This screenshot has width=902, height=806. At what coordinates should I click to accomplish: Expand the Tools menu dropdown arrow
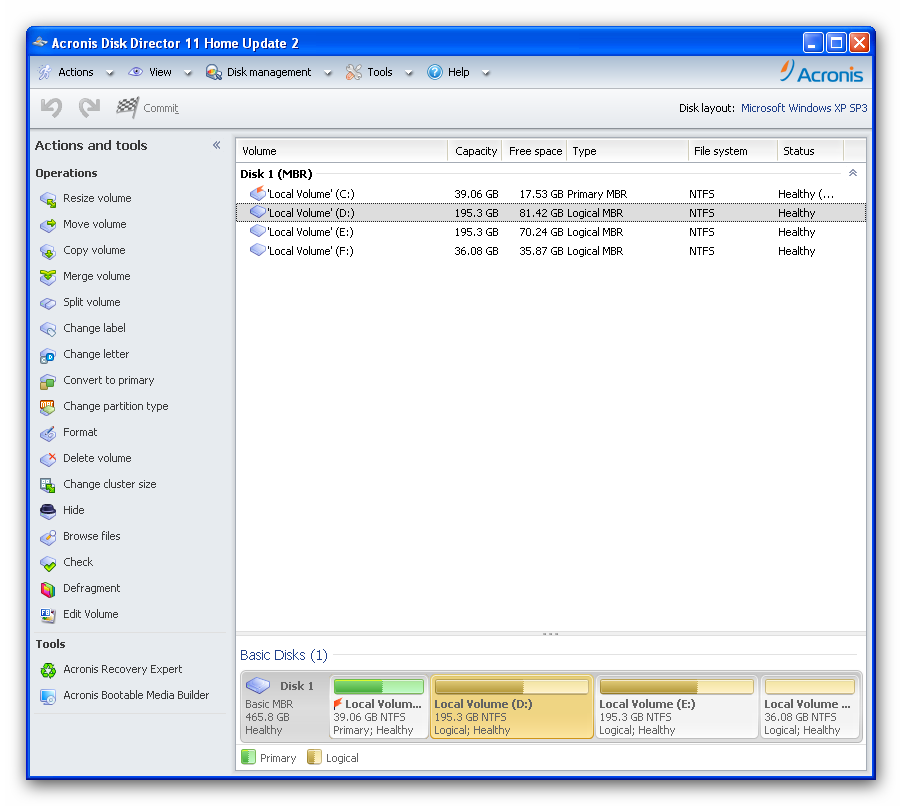tap(409, 73)
